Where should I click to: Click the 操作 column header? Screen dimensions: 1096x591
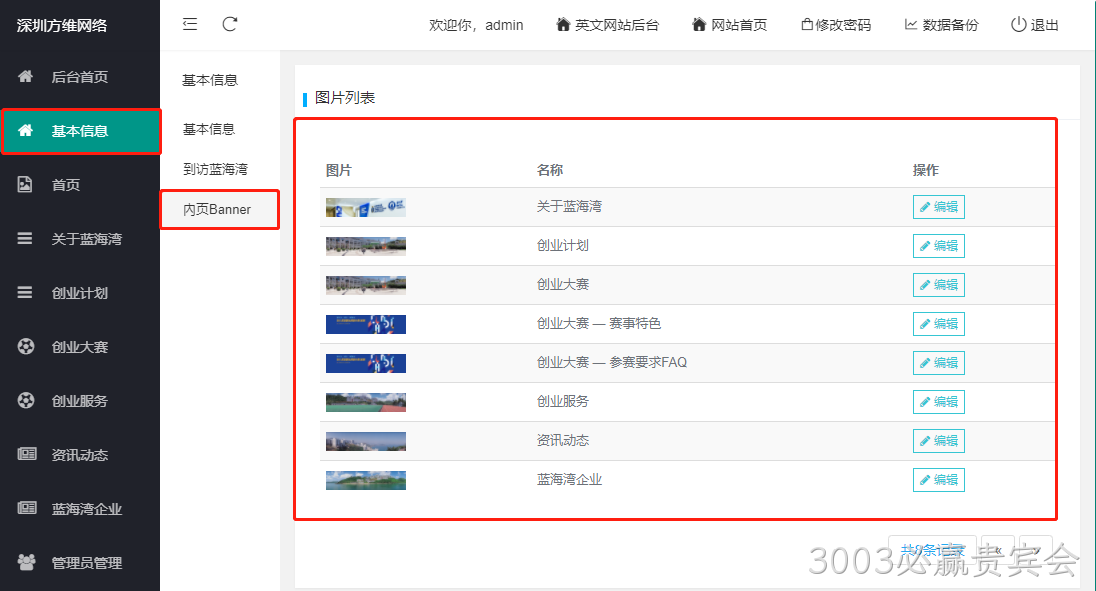pyautogui.click(x=925, y=170)
